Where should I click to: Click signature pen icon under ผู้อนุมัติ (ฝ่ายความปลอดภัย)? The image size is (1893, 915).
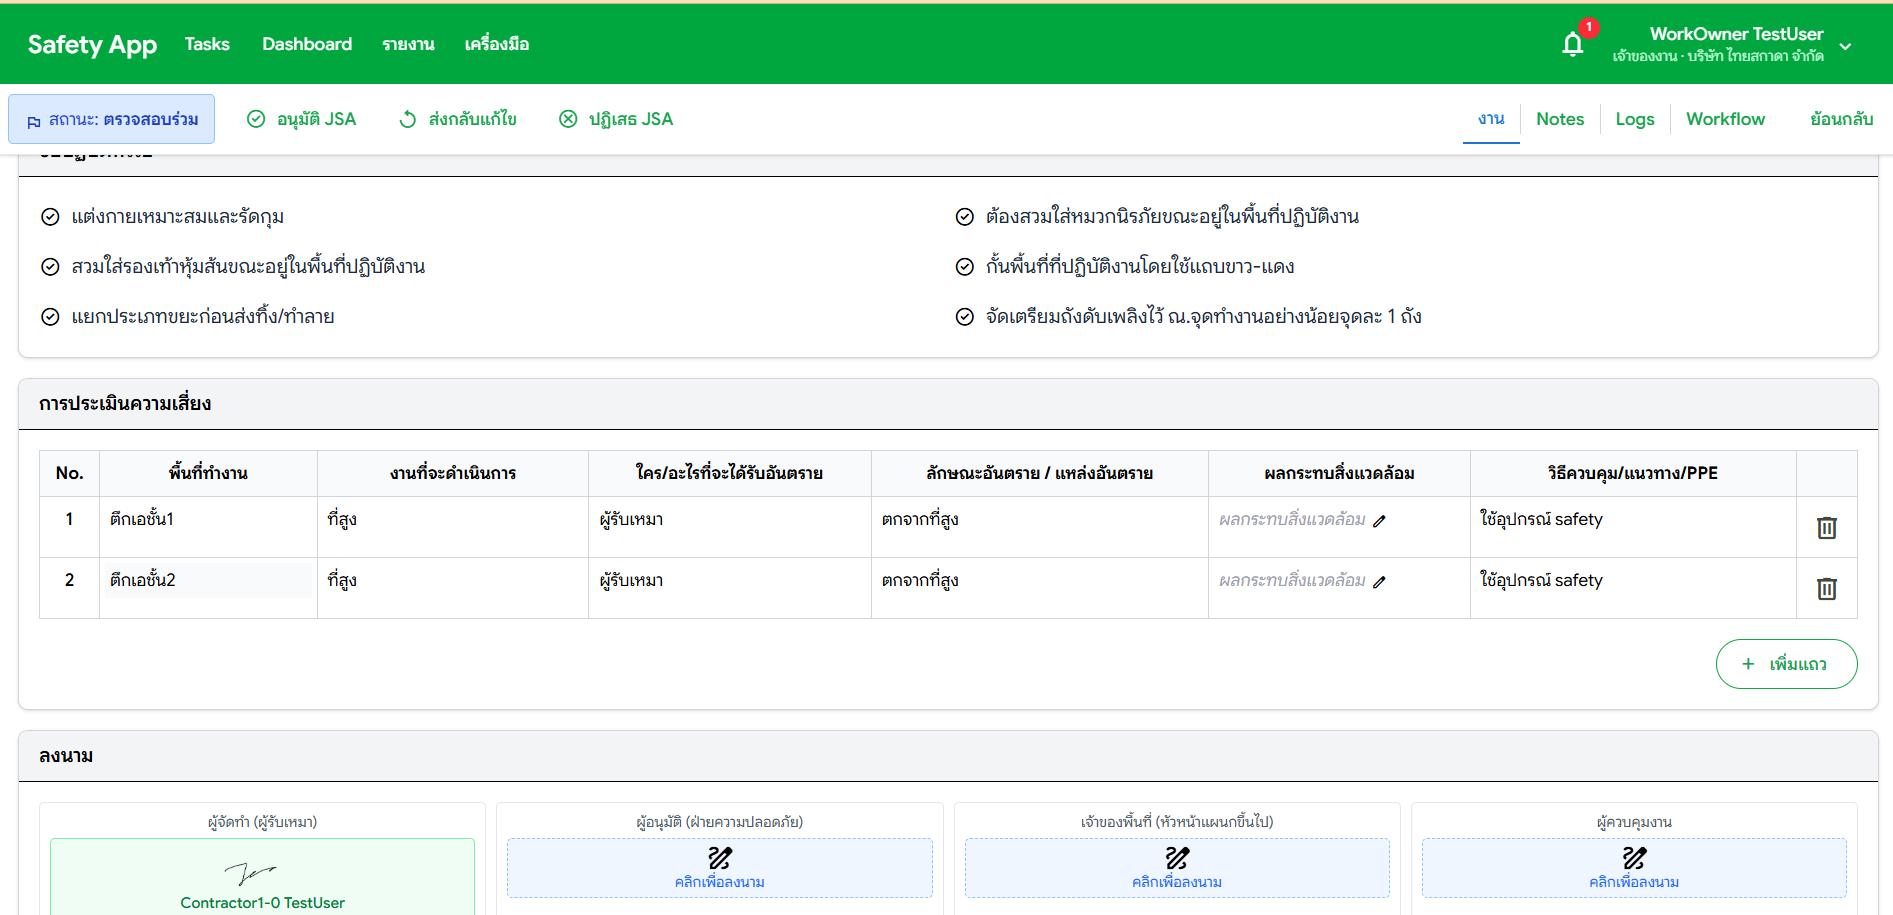point(719,858)
